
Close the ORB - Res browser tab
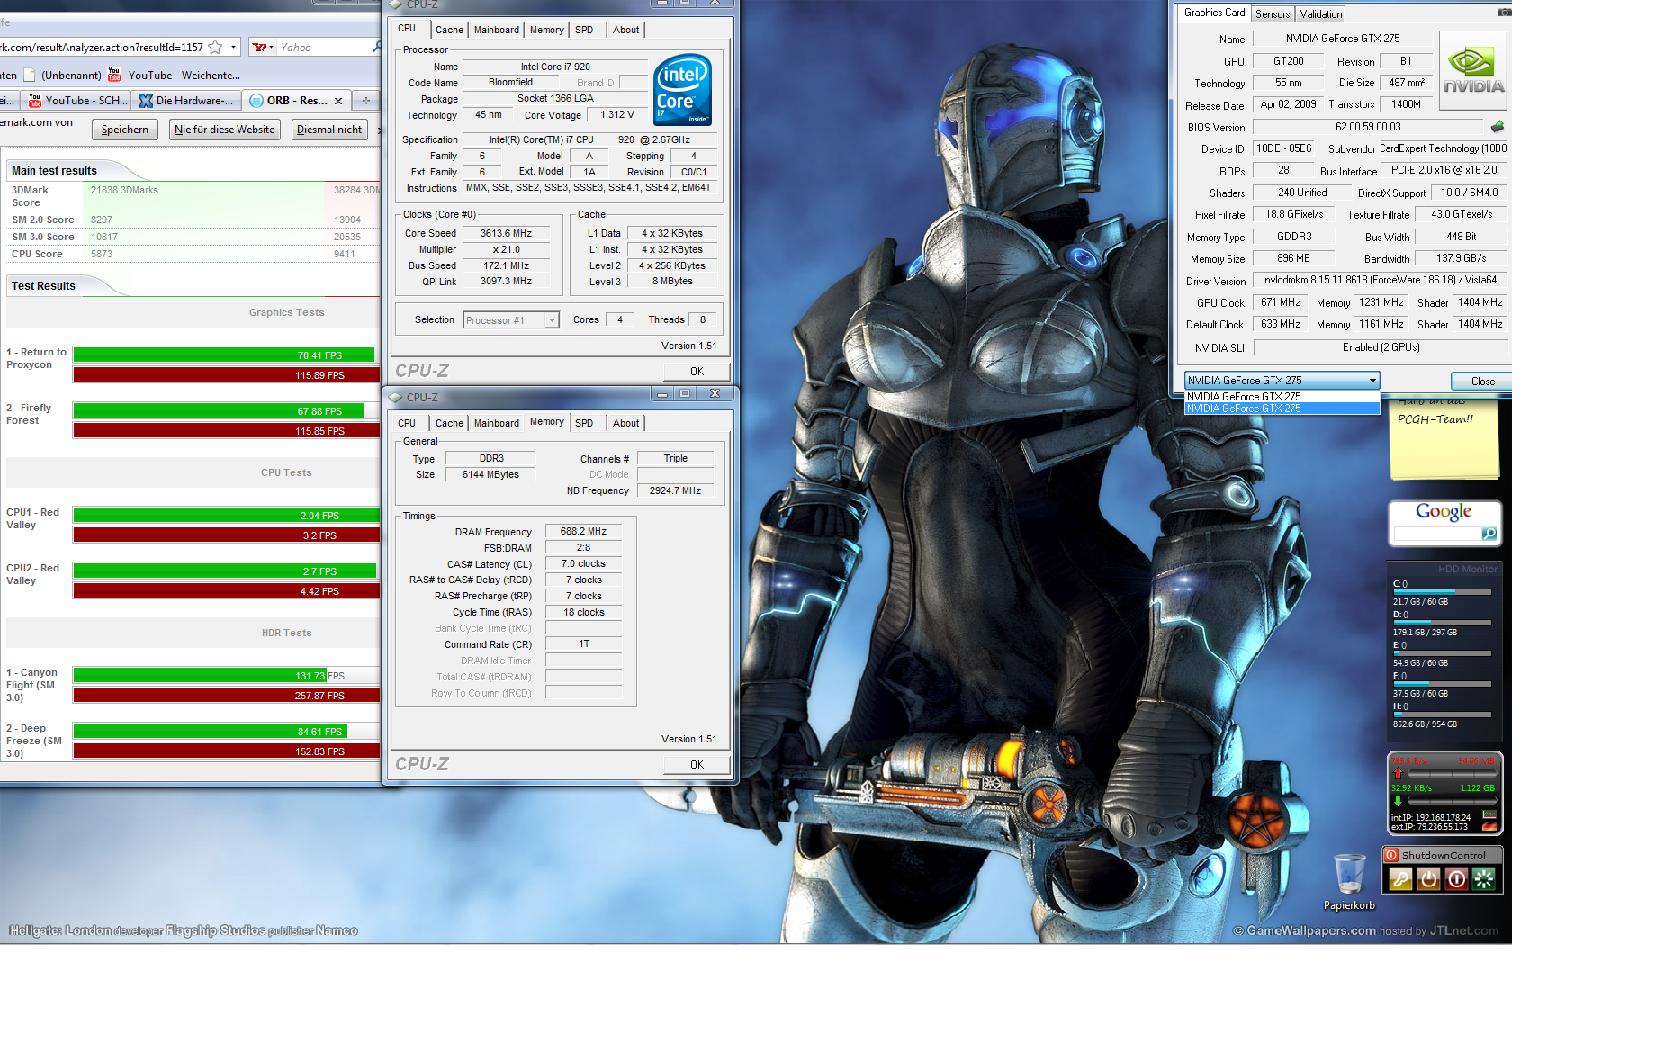(338, 100)
